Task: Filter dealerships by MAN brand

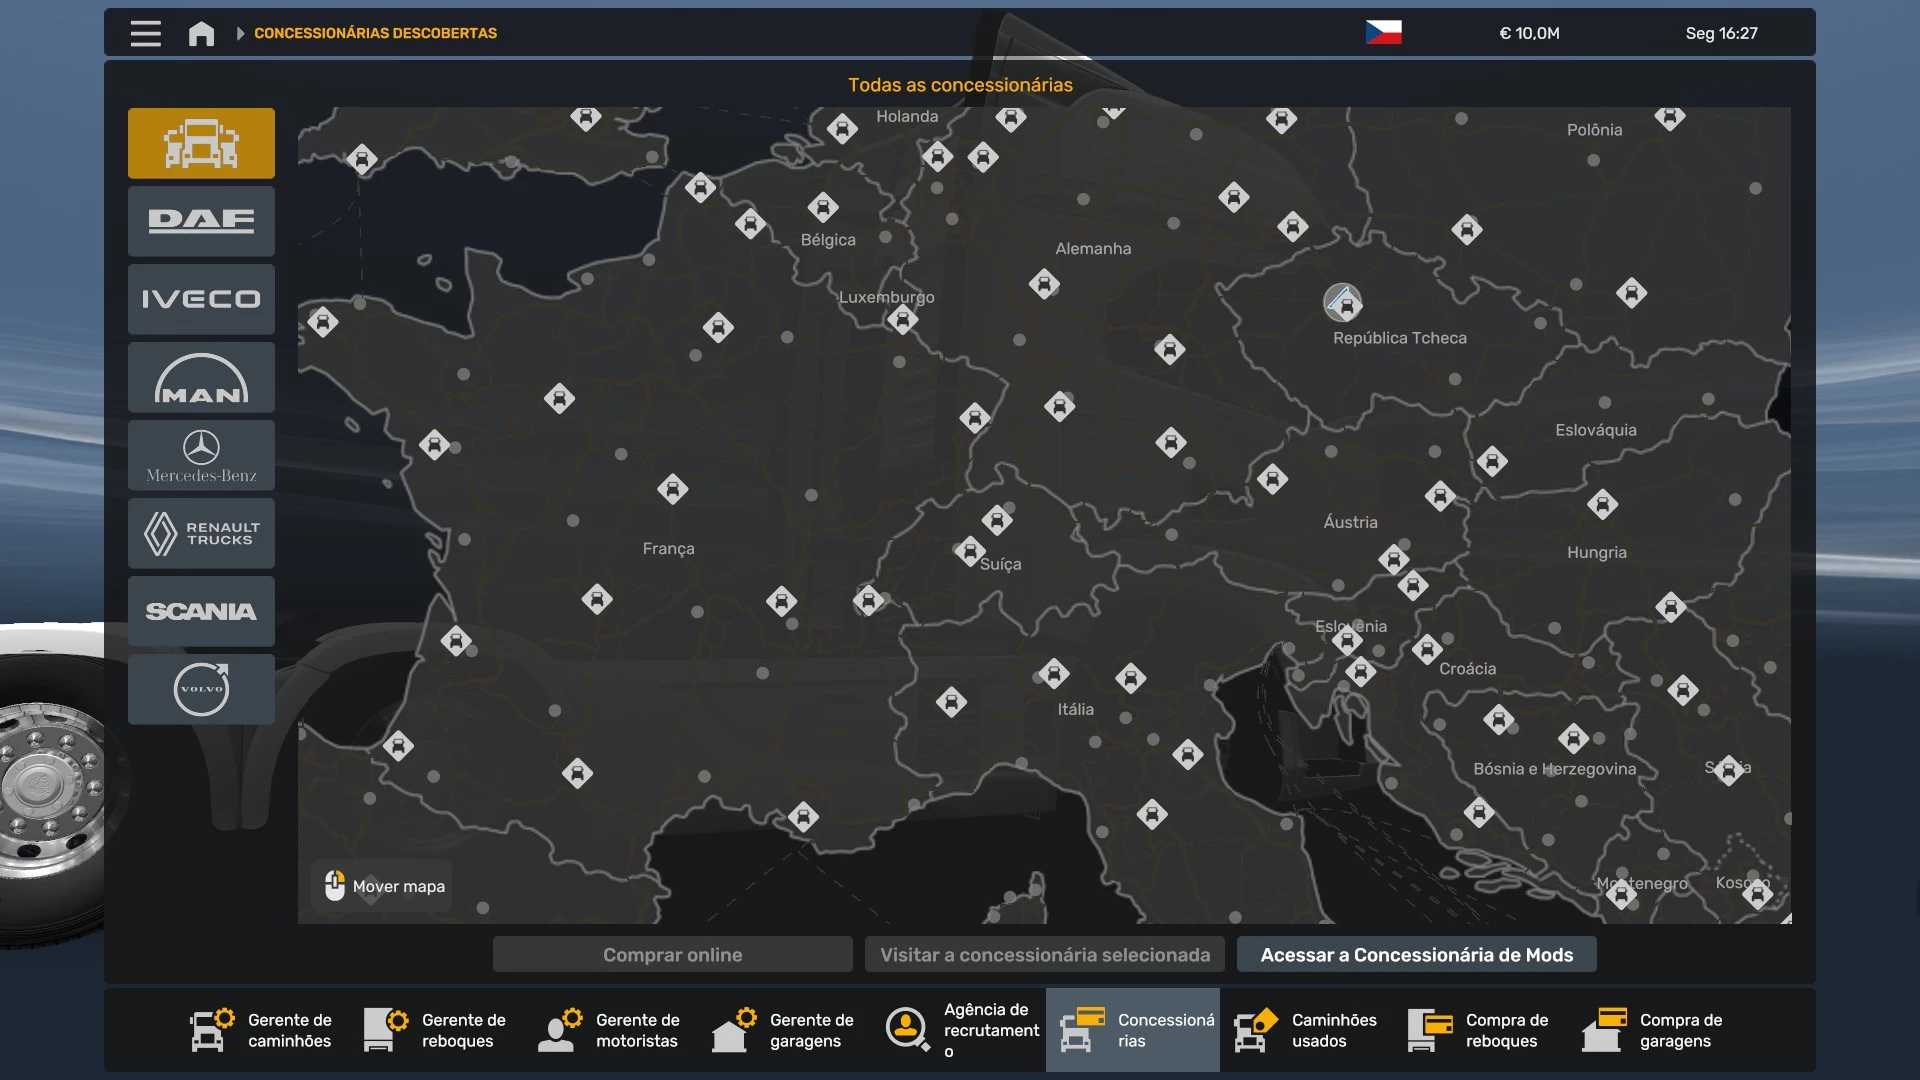Action: point(201,377)
